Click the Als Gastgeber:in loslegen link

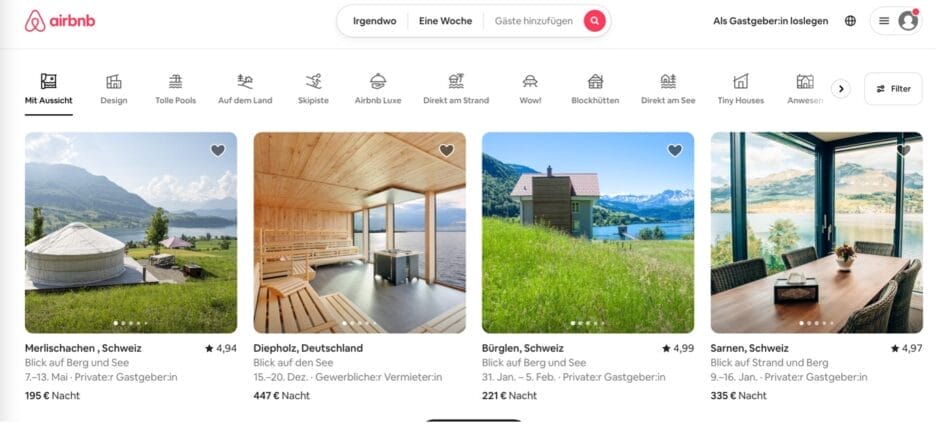[x=770, y=21]
